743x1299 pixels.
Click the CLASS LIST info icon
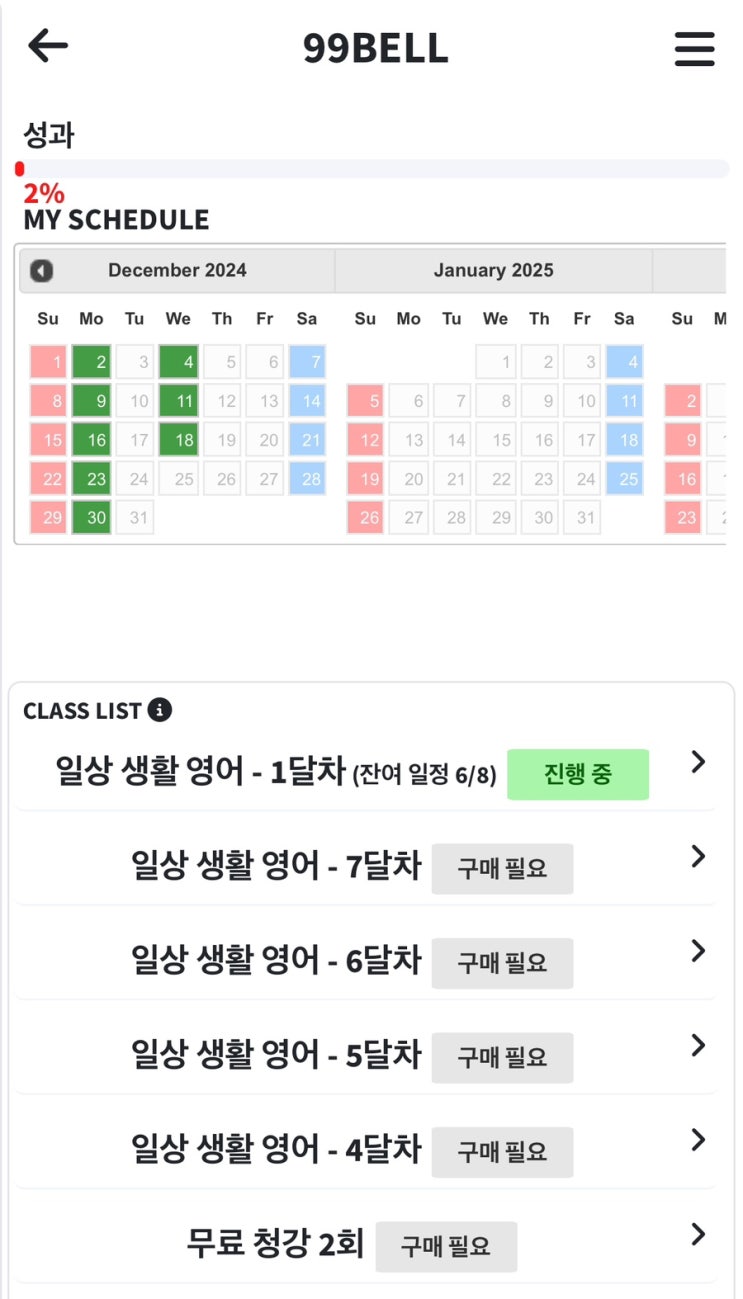coord(159,710)
